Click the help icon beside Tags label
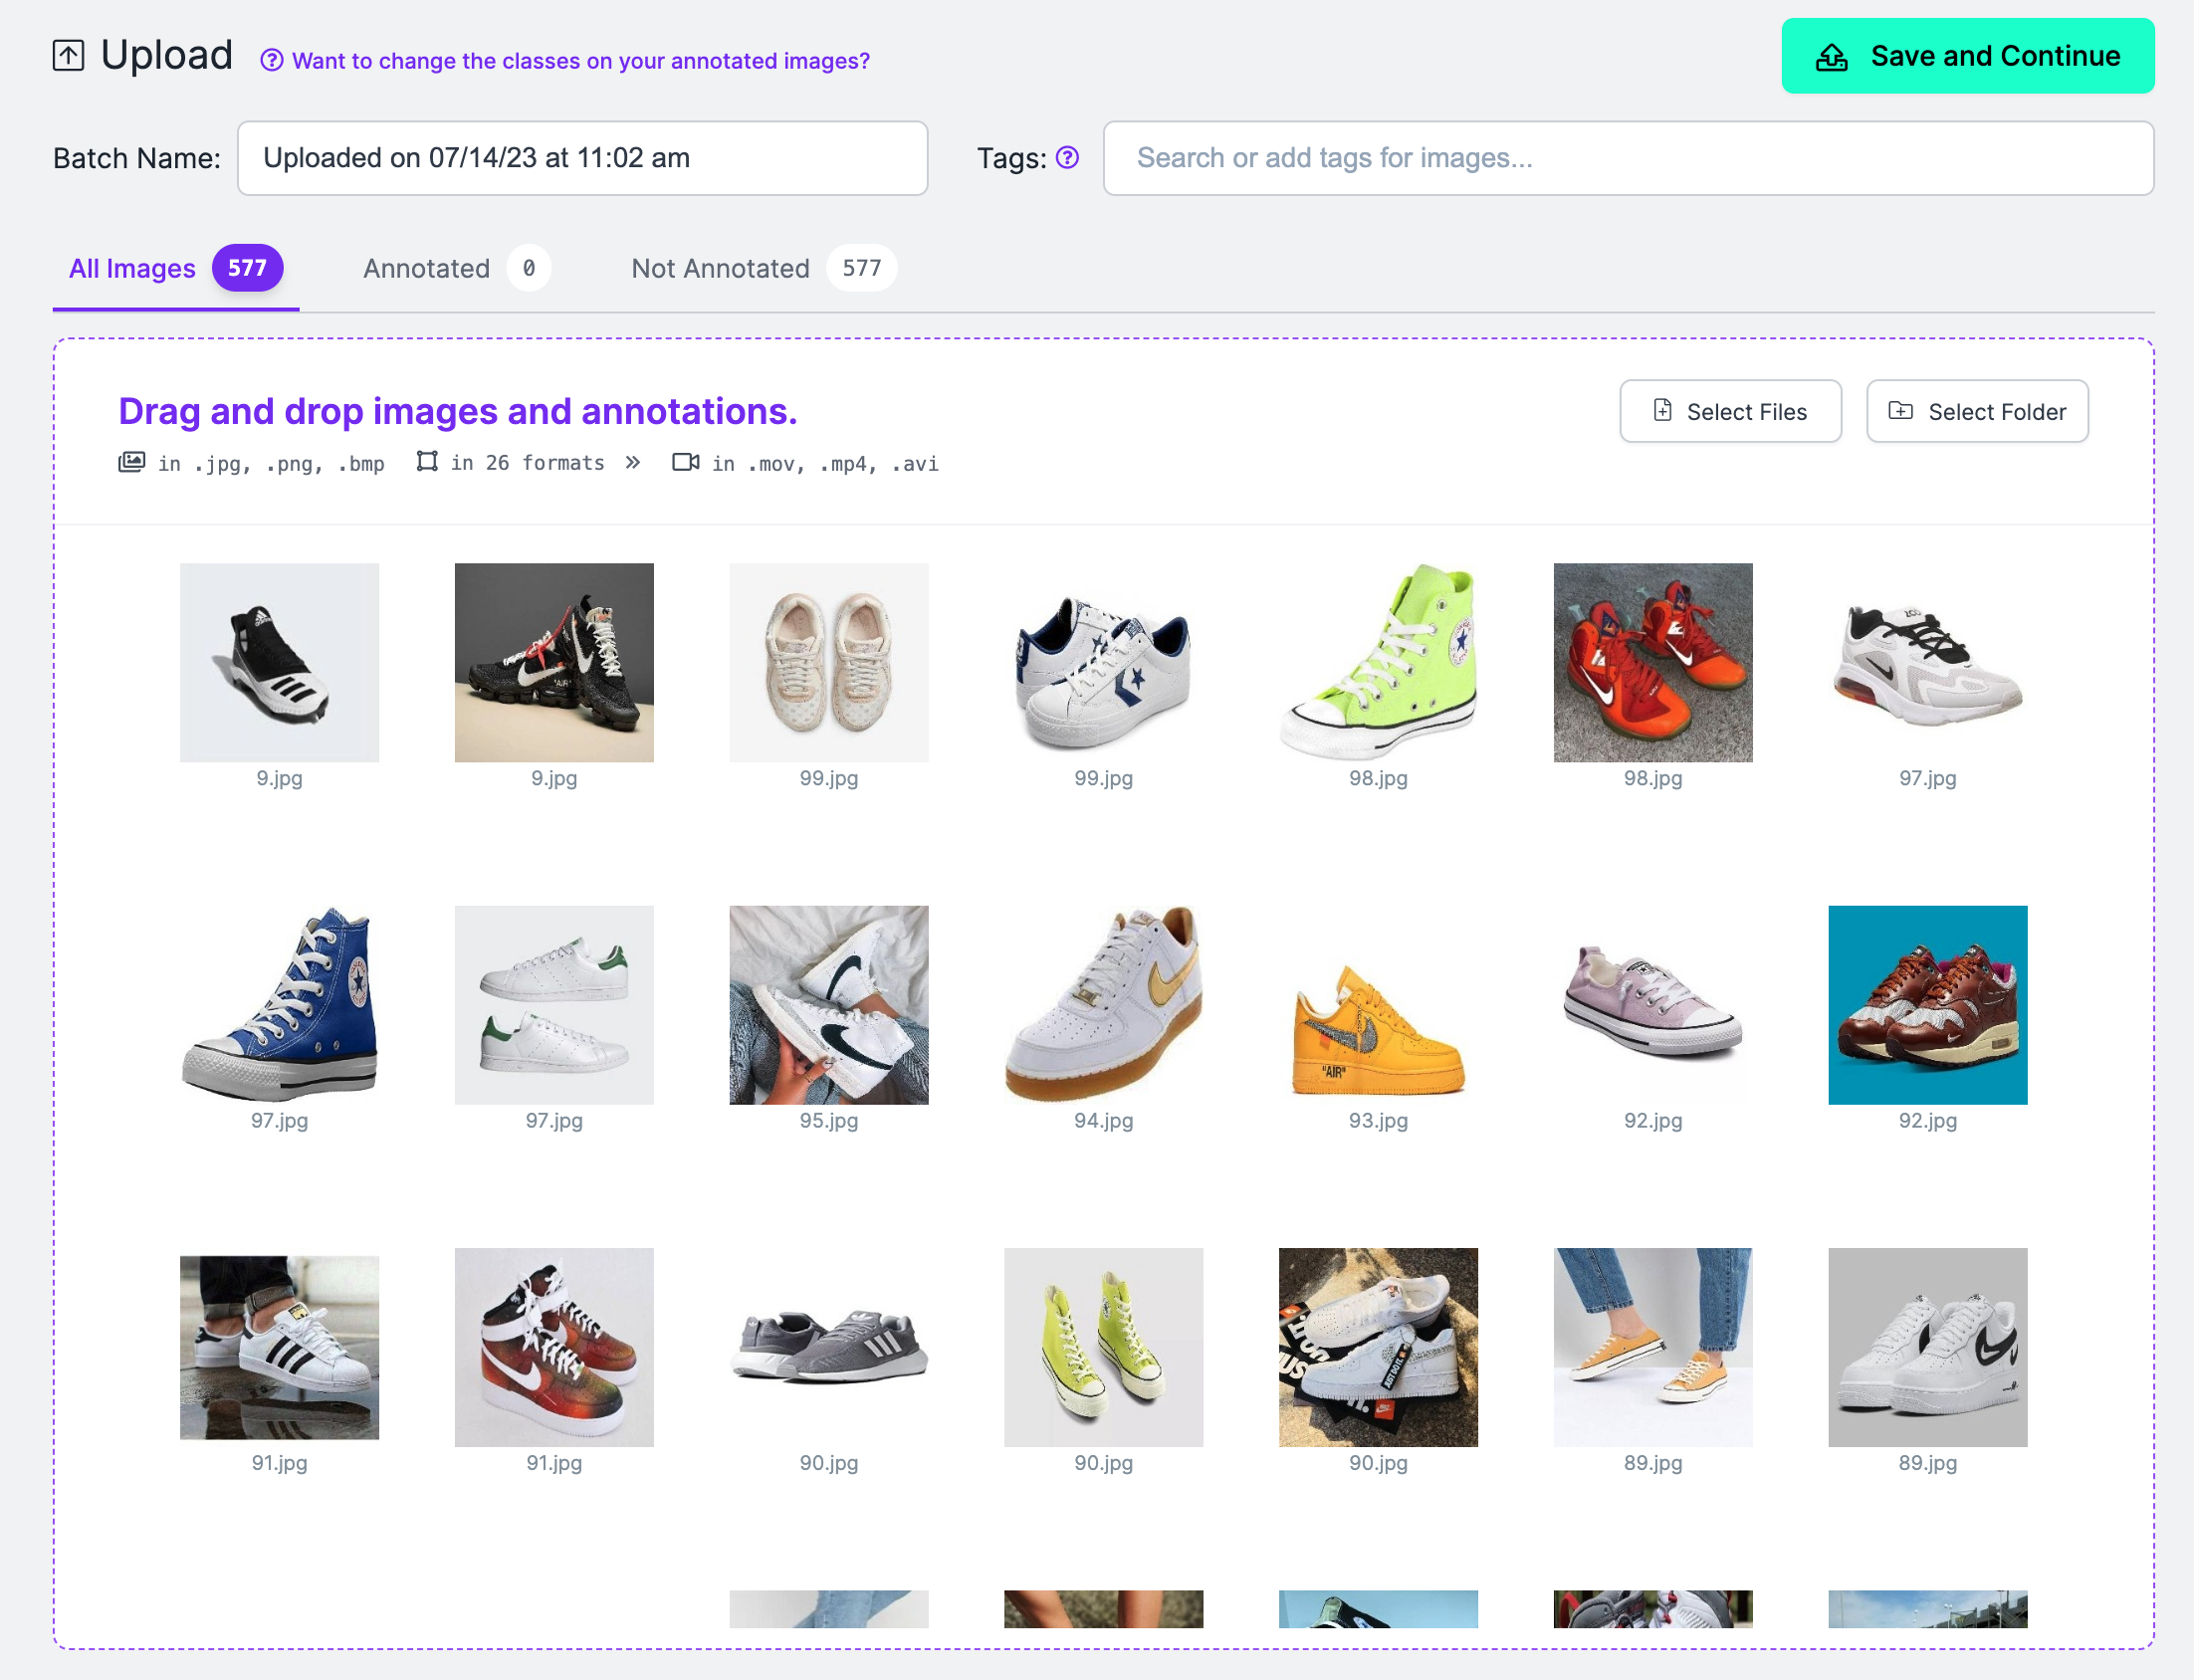 pyautogui.click(x=1067, y=158)
